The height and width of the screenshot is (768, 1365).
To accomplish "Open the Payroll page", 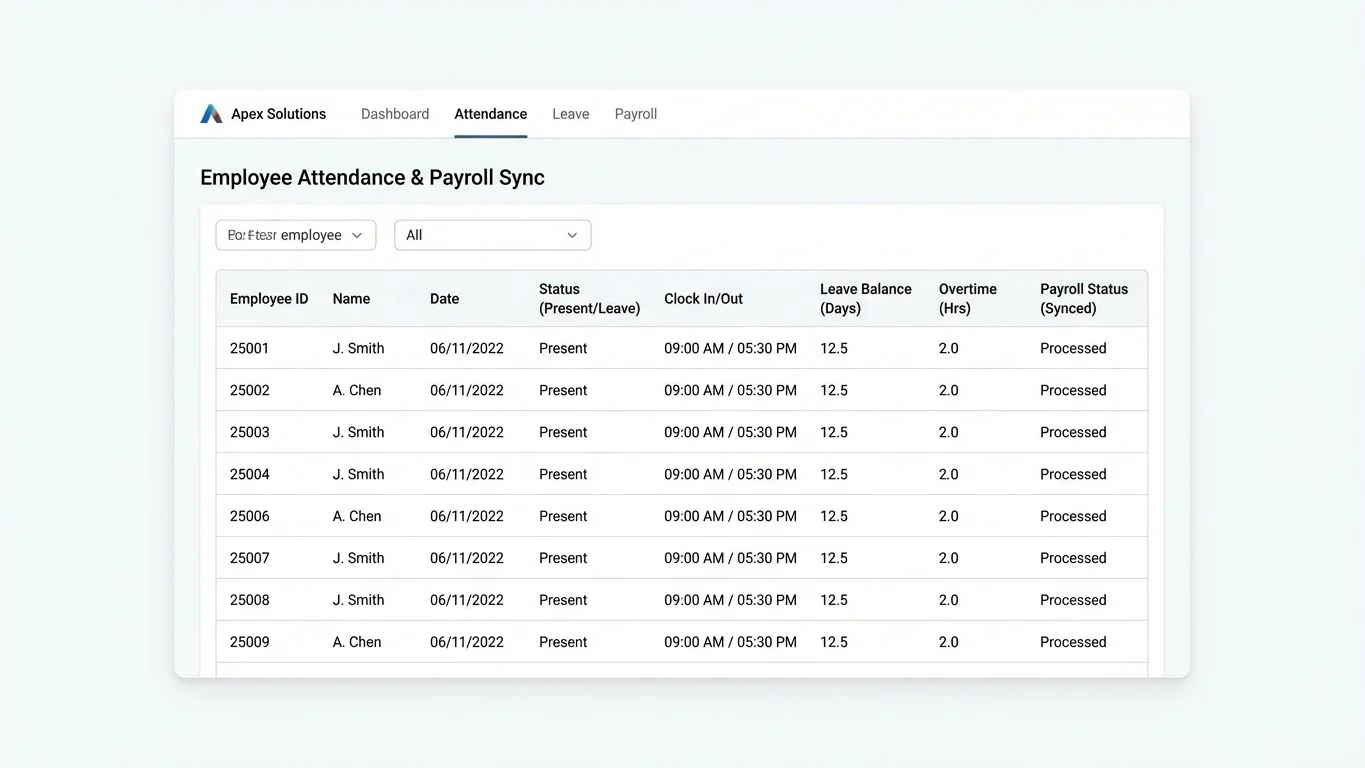I will pos(635,113).
